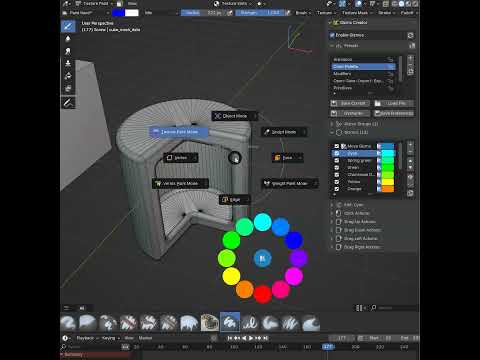Select the Annotate tool in toolbar
This screenshot has width=480, height=360.
68,103
